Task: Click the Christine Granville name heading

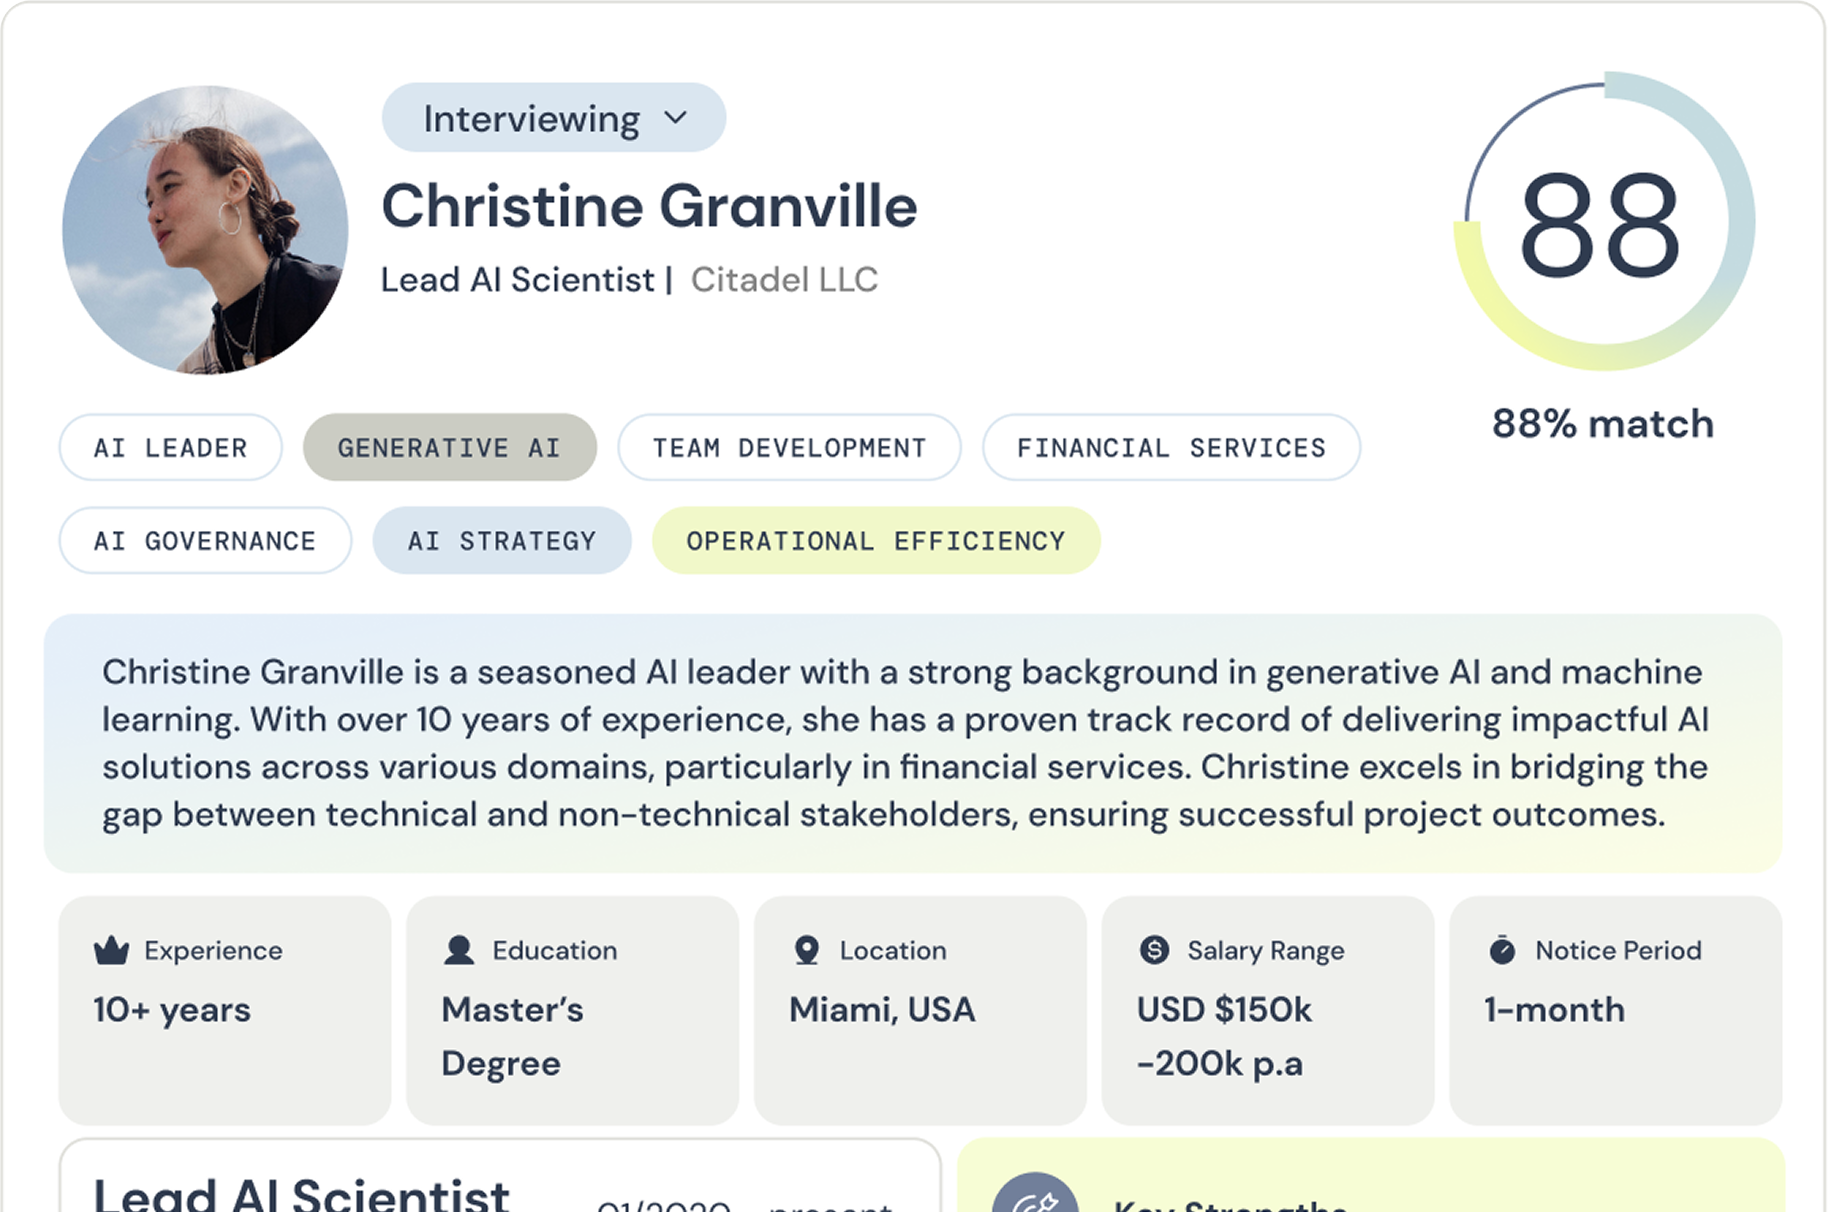Action: [649, 206]
